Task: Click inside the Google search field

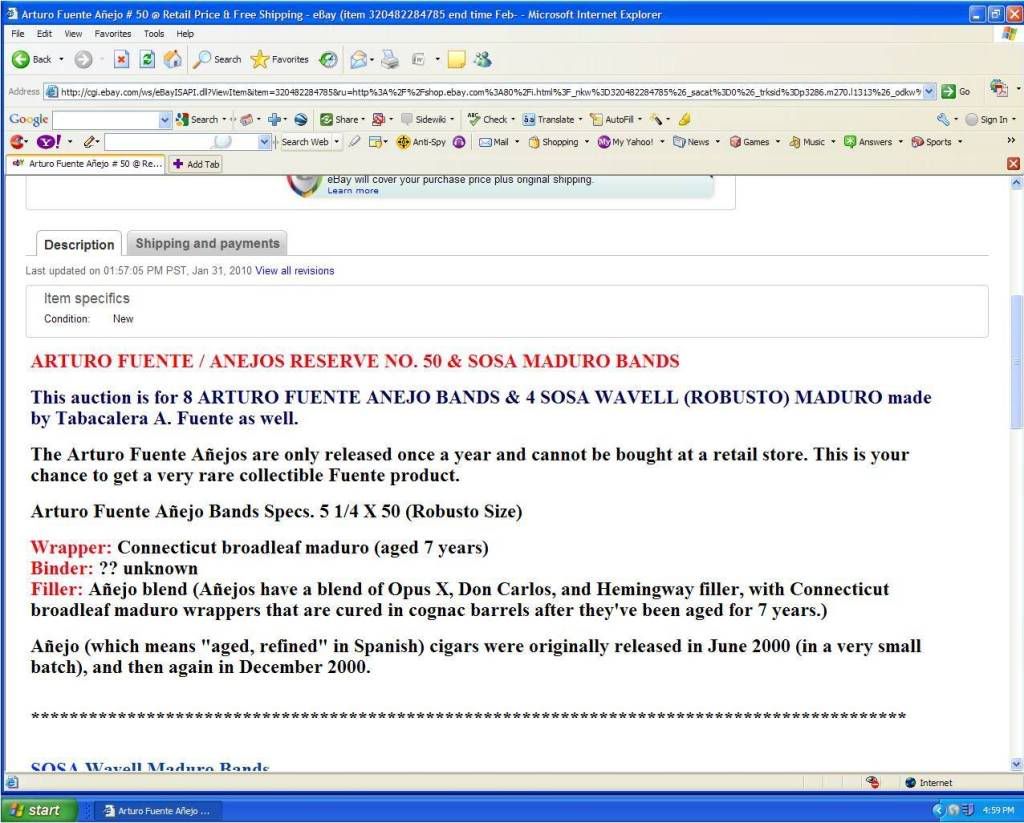Action: (x=106, y=120)
